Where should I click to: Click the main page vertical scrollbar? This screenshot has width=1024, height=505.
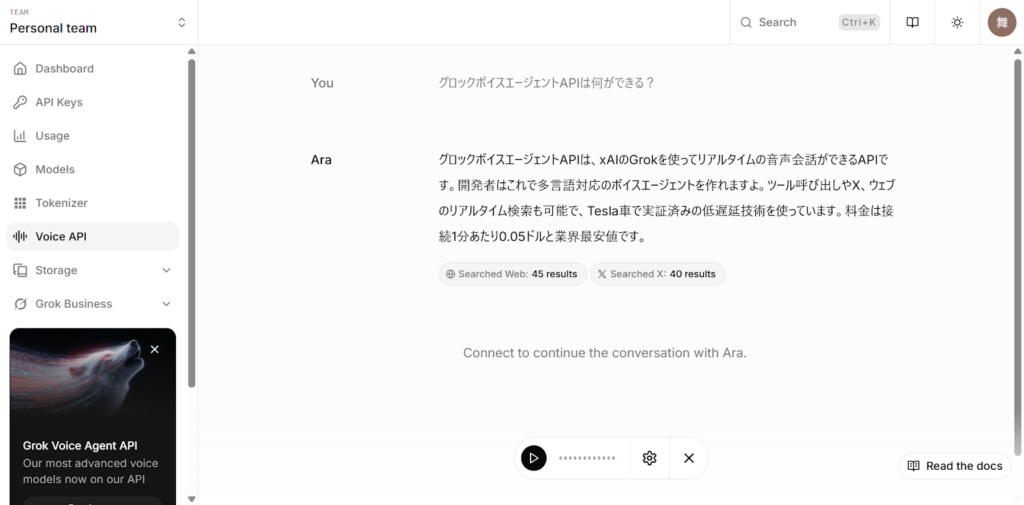click(1017, 258)
